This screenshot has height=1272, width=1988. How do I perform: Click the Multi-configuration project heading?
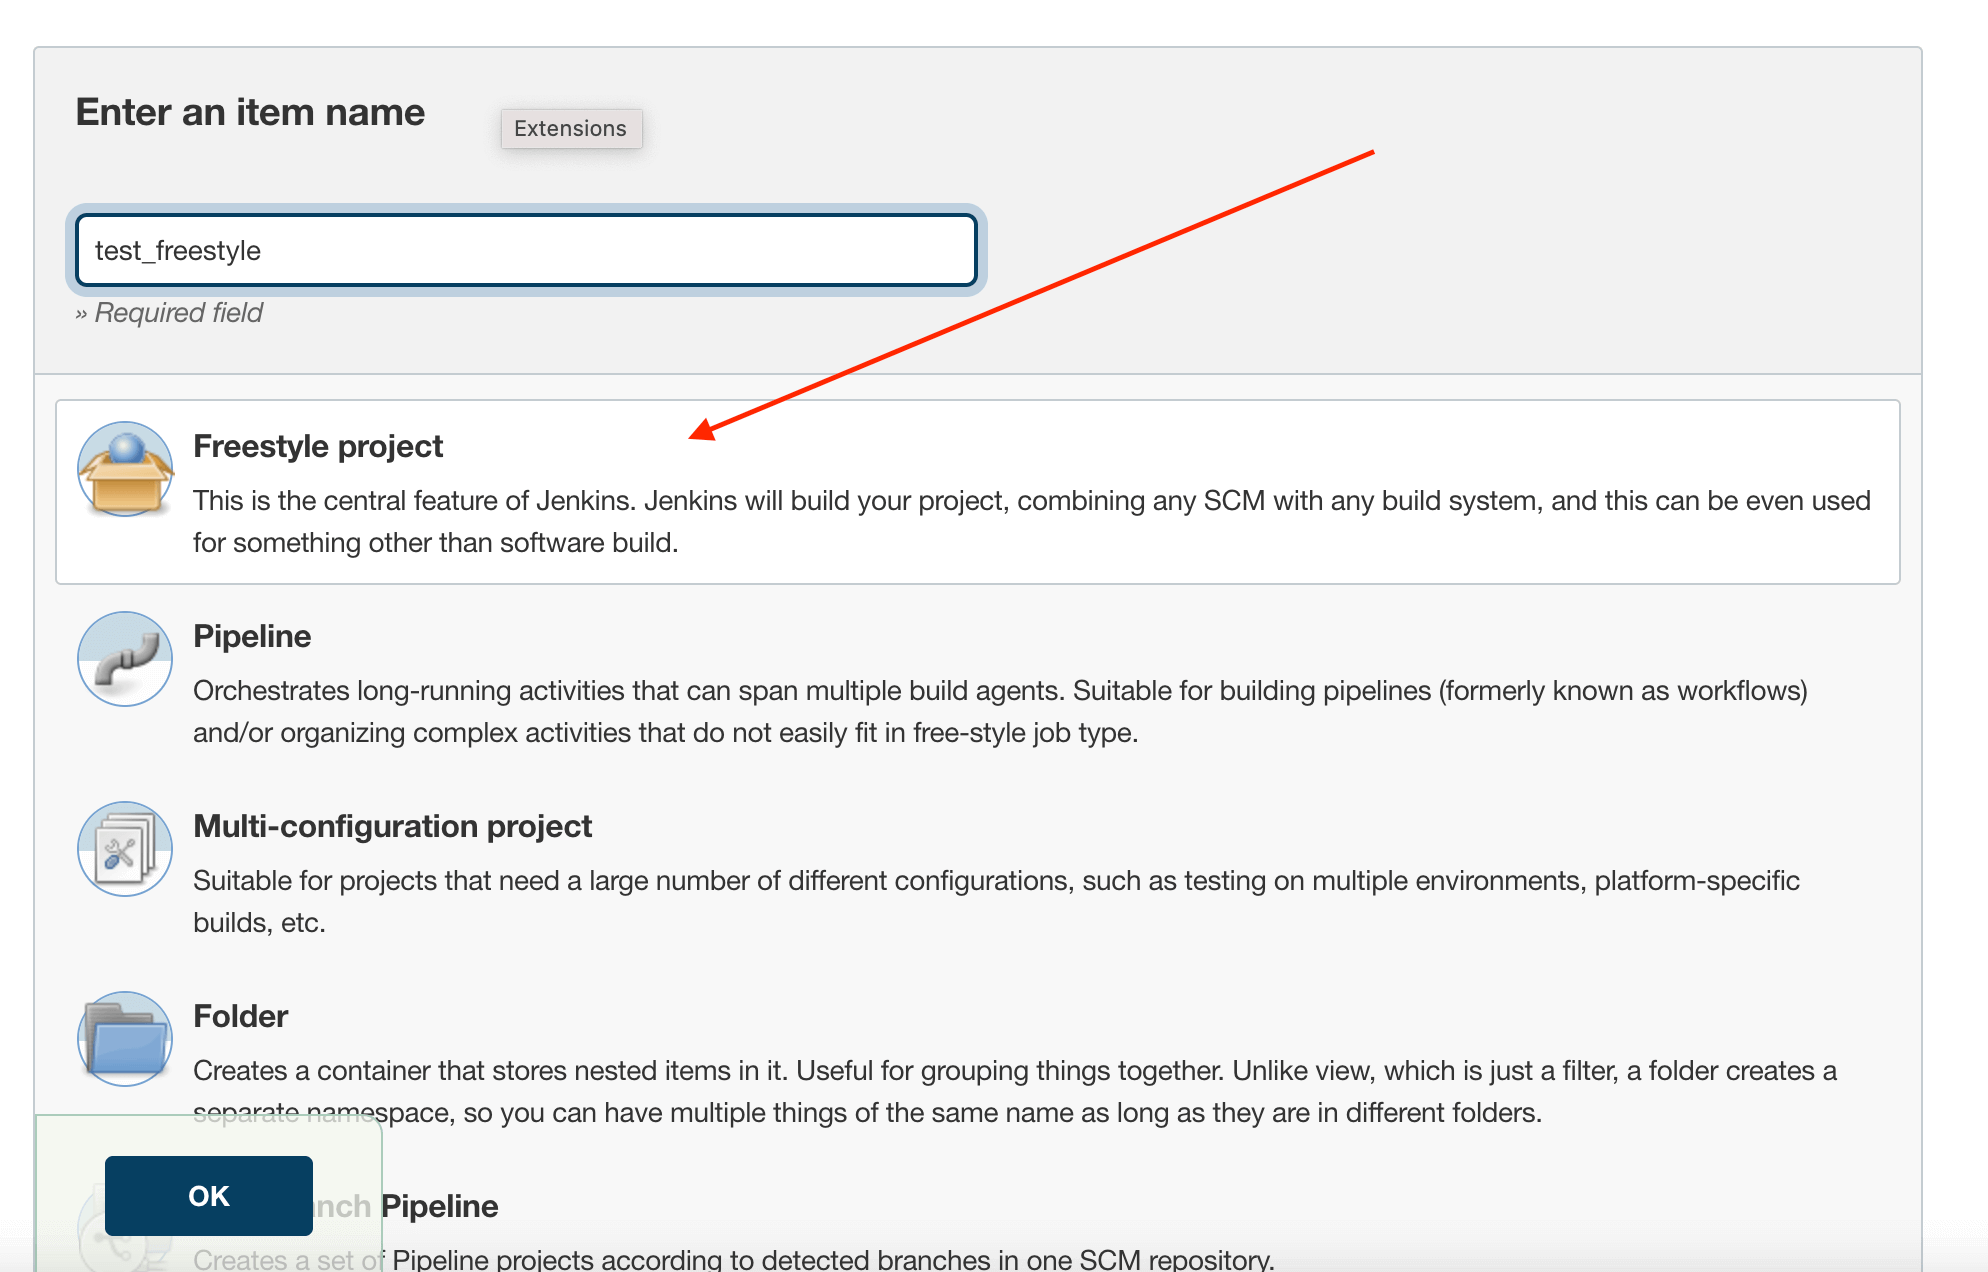pyautogui.click(x=392, y=826)
